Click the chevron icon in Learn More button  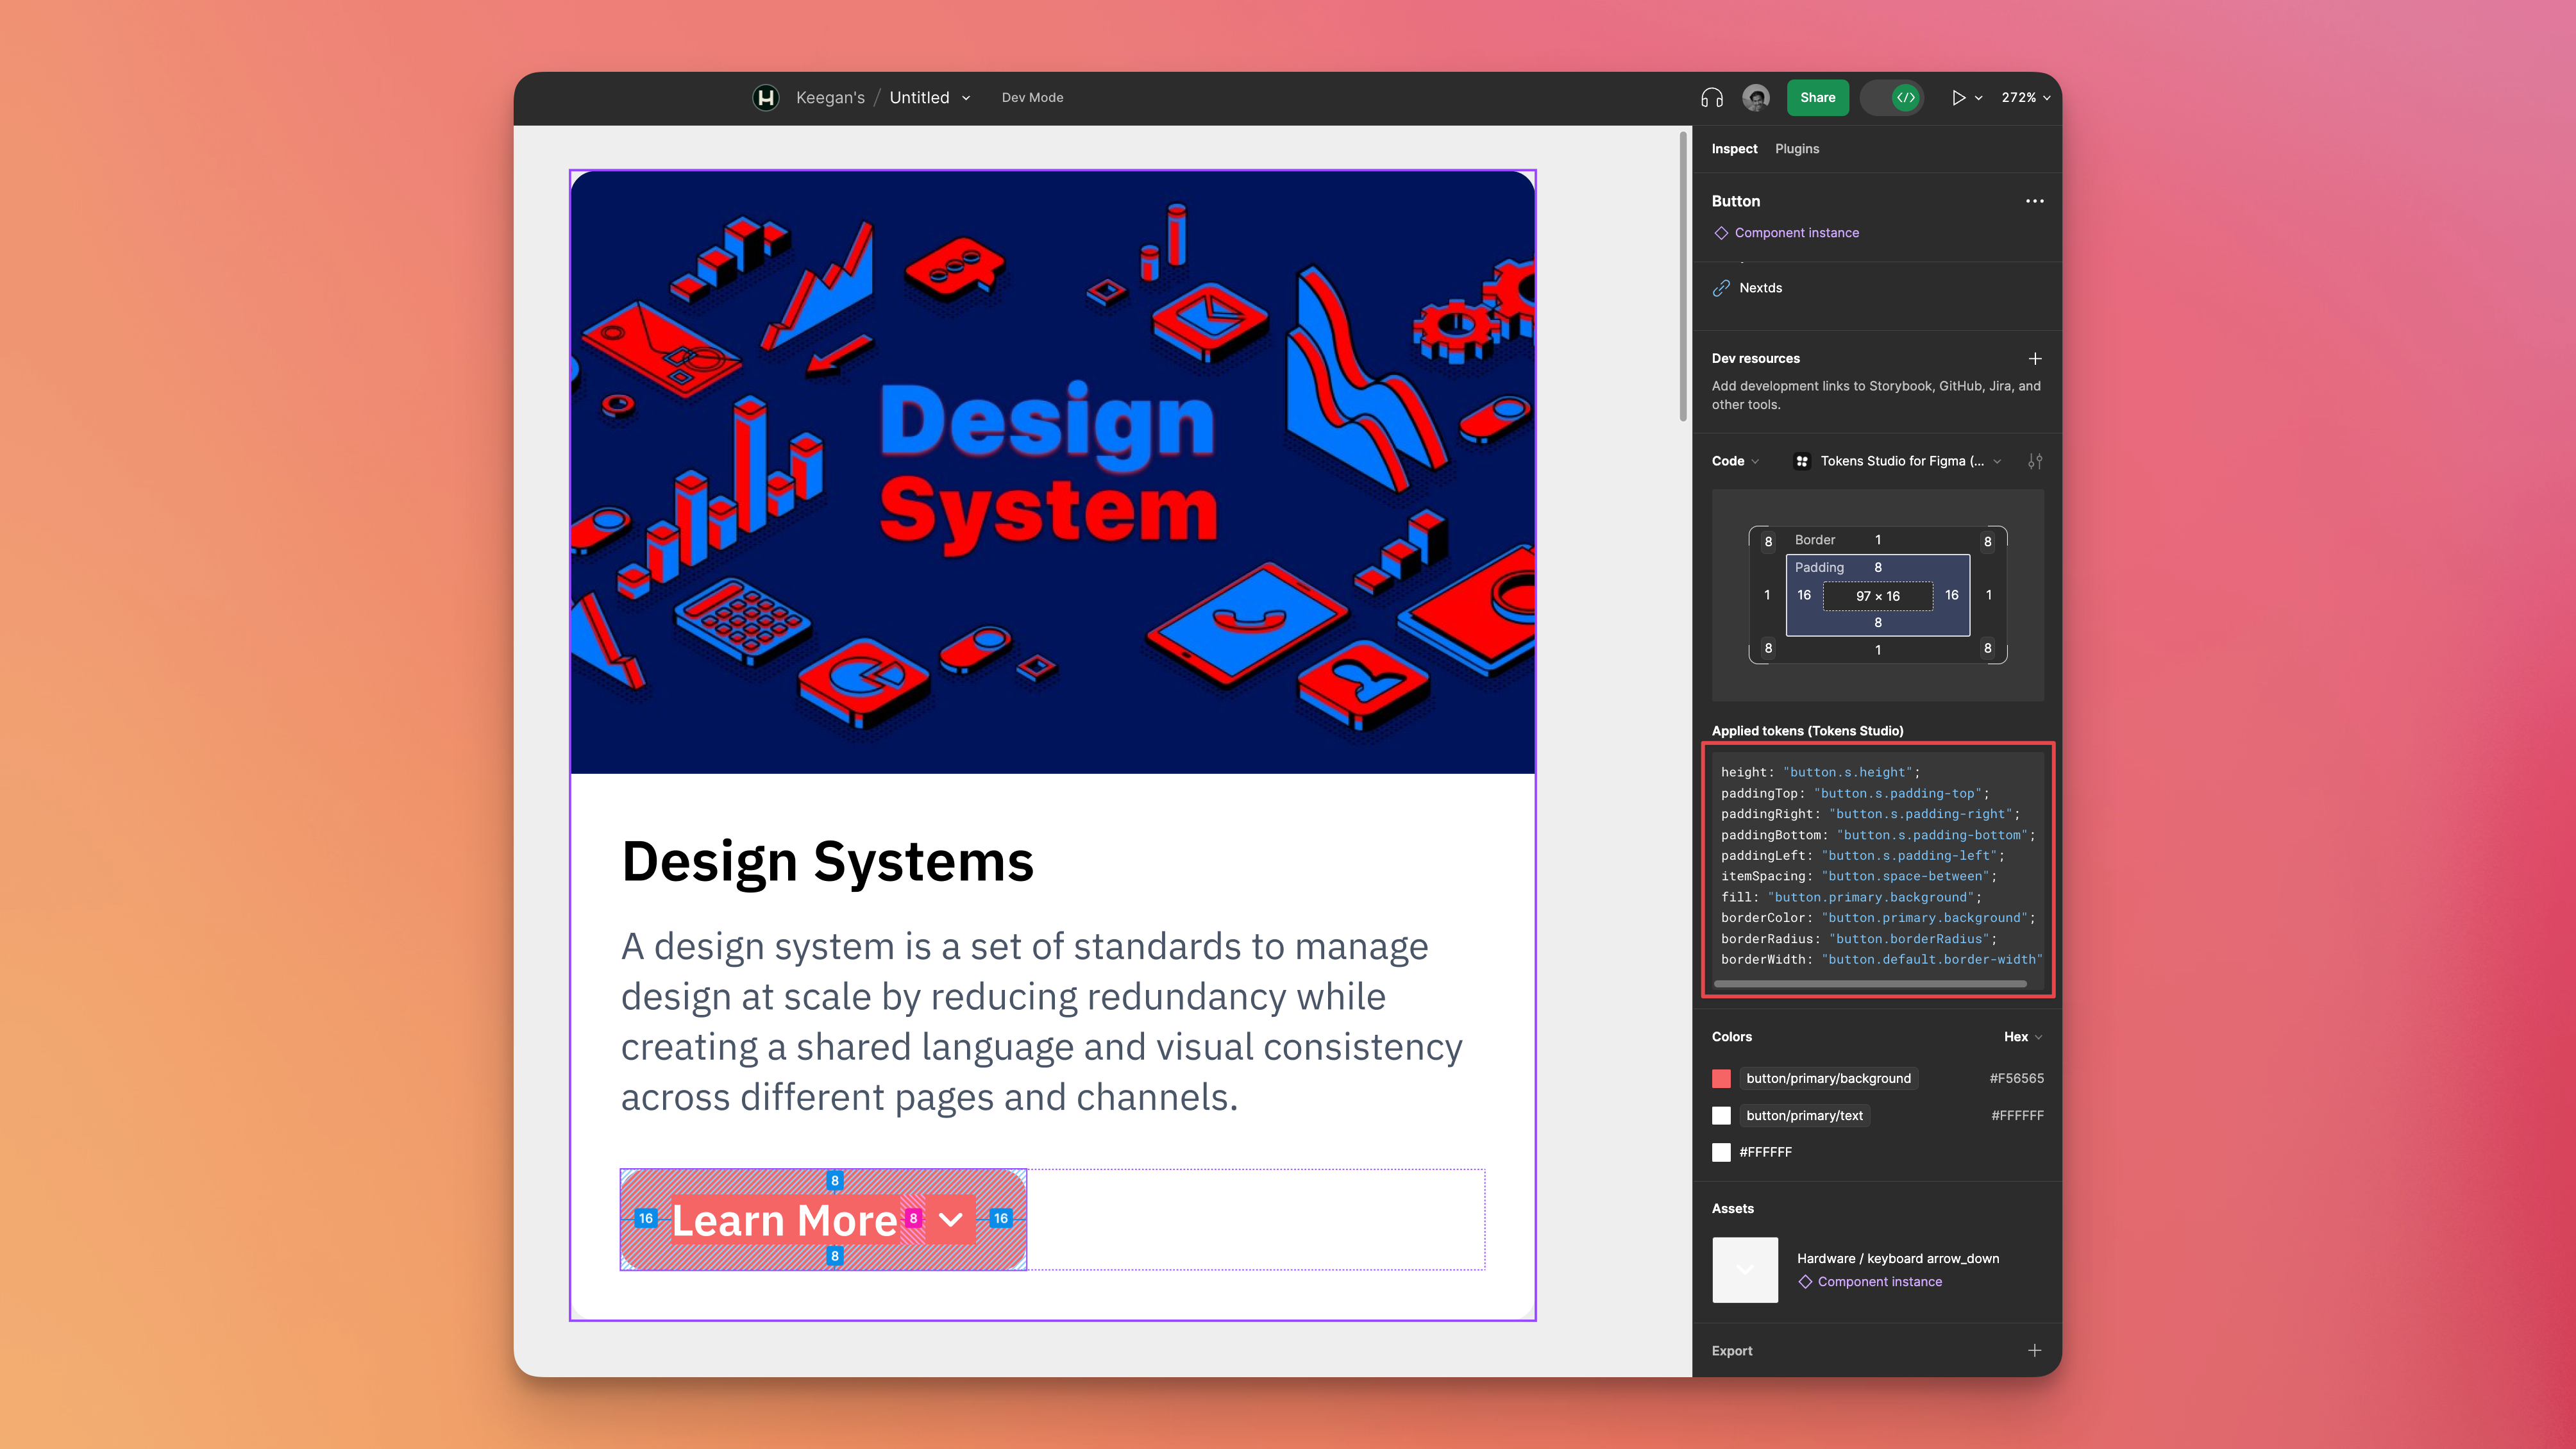950,1219
